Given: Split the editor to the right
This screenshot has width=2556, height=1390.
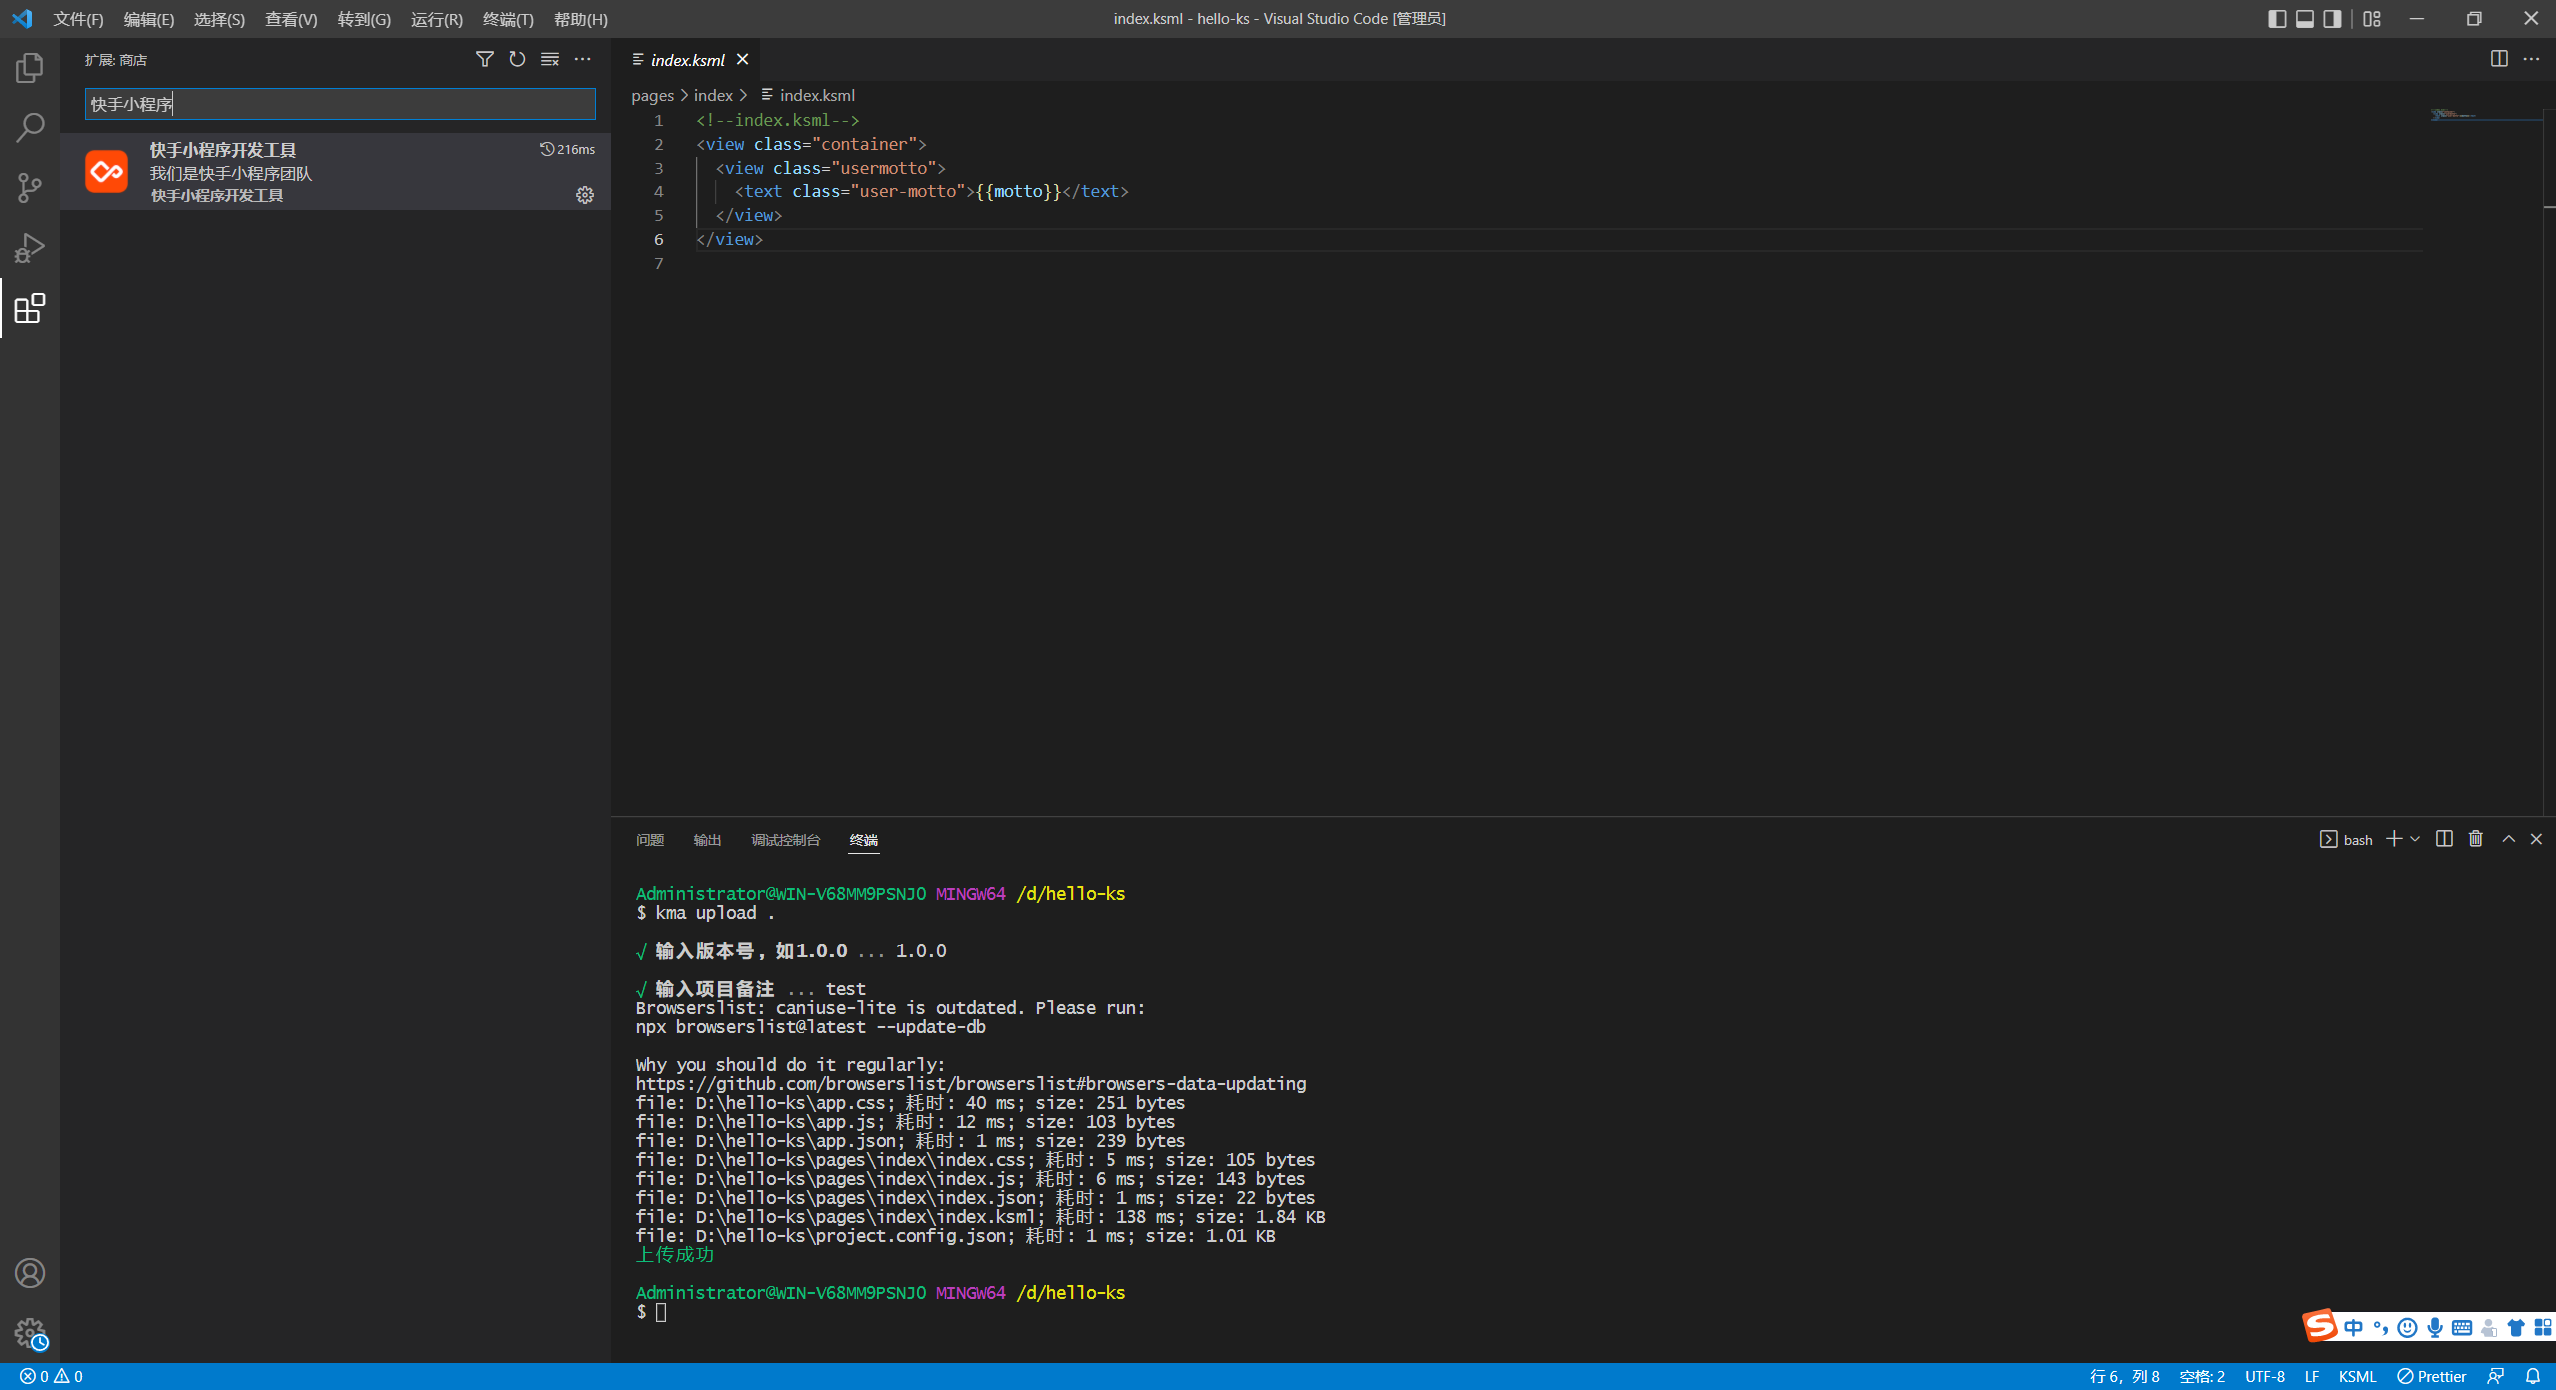Looking at the screenshot, I should [2499, 59].
